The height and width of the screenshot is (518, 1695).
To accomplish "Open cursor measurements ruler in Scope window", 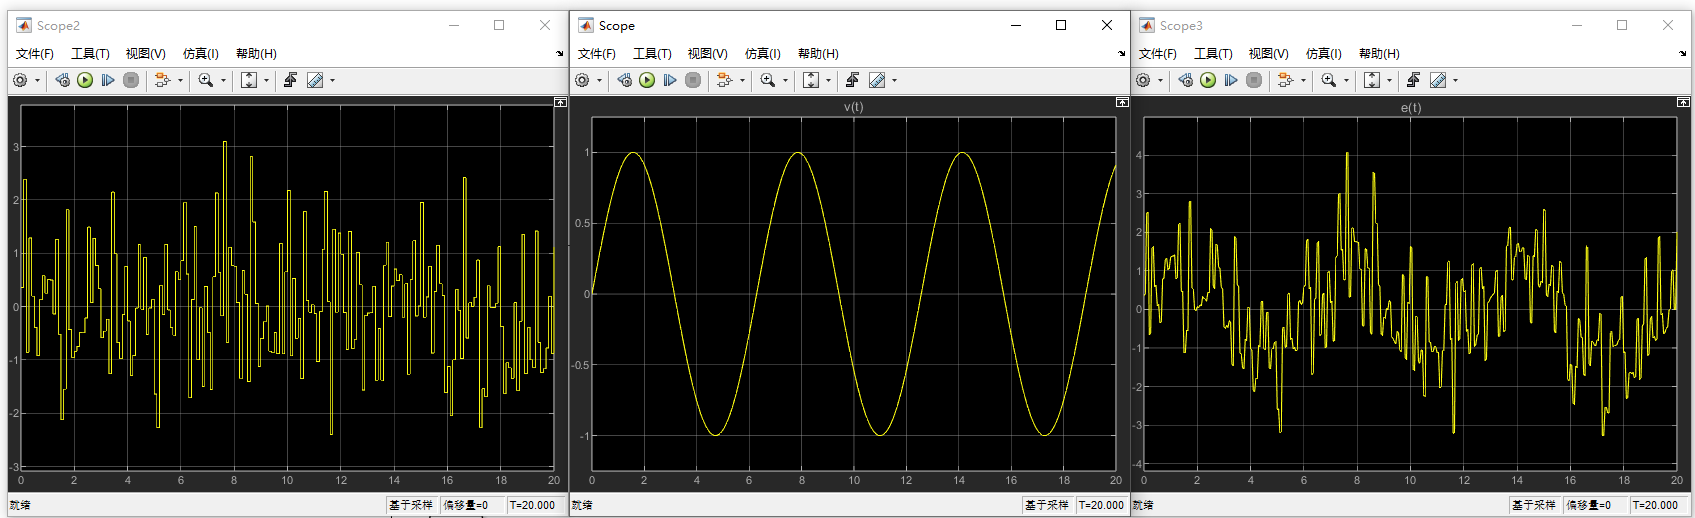I will (x=877, y=80).
